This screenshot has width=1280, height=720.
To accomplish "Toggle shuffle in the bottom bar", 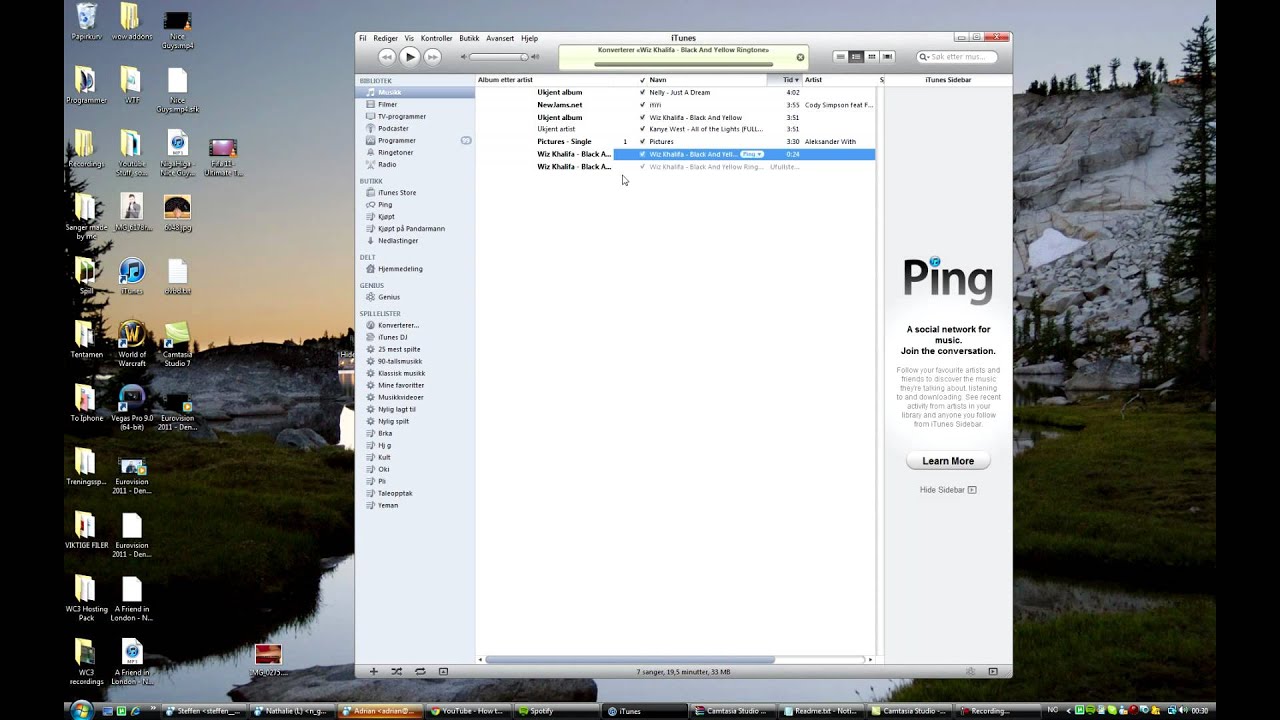I will click(x=396, y=671).
